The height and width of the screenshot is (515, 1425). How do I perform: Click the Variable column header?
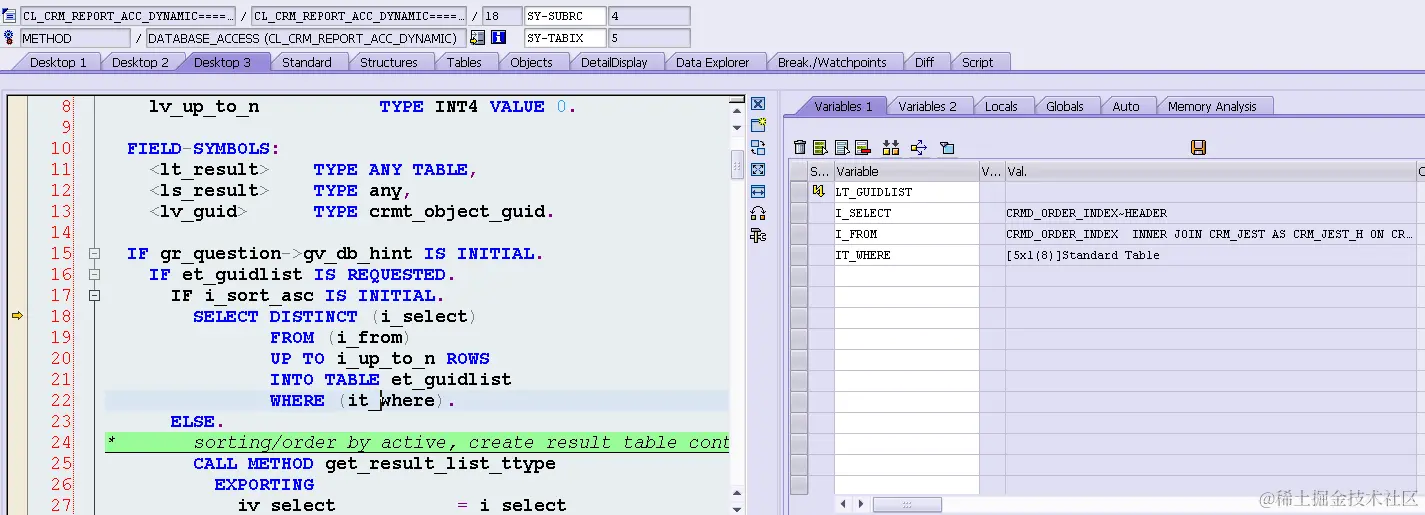[906, 171]
